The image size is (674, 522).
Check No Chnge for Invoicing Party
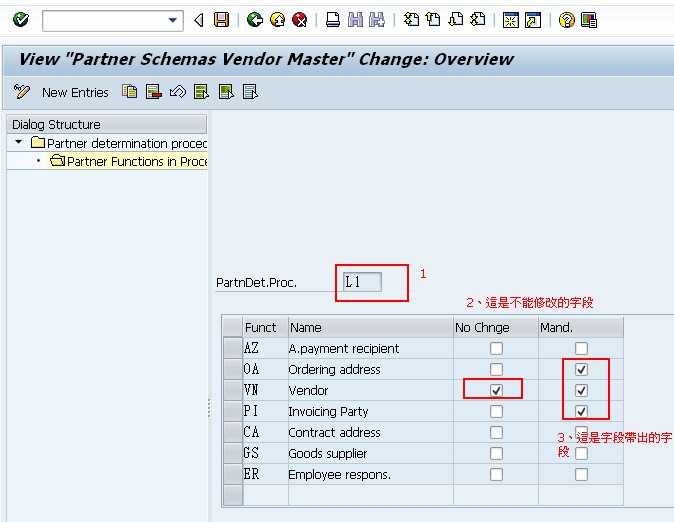(496, 411)
